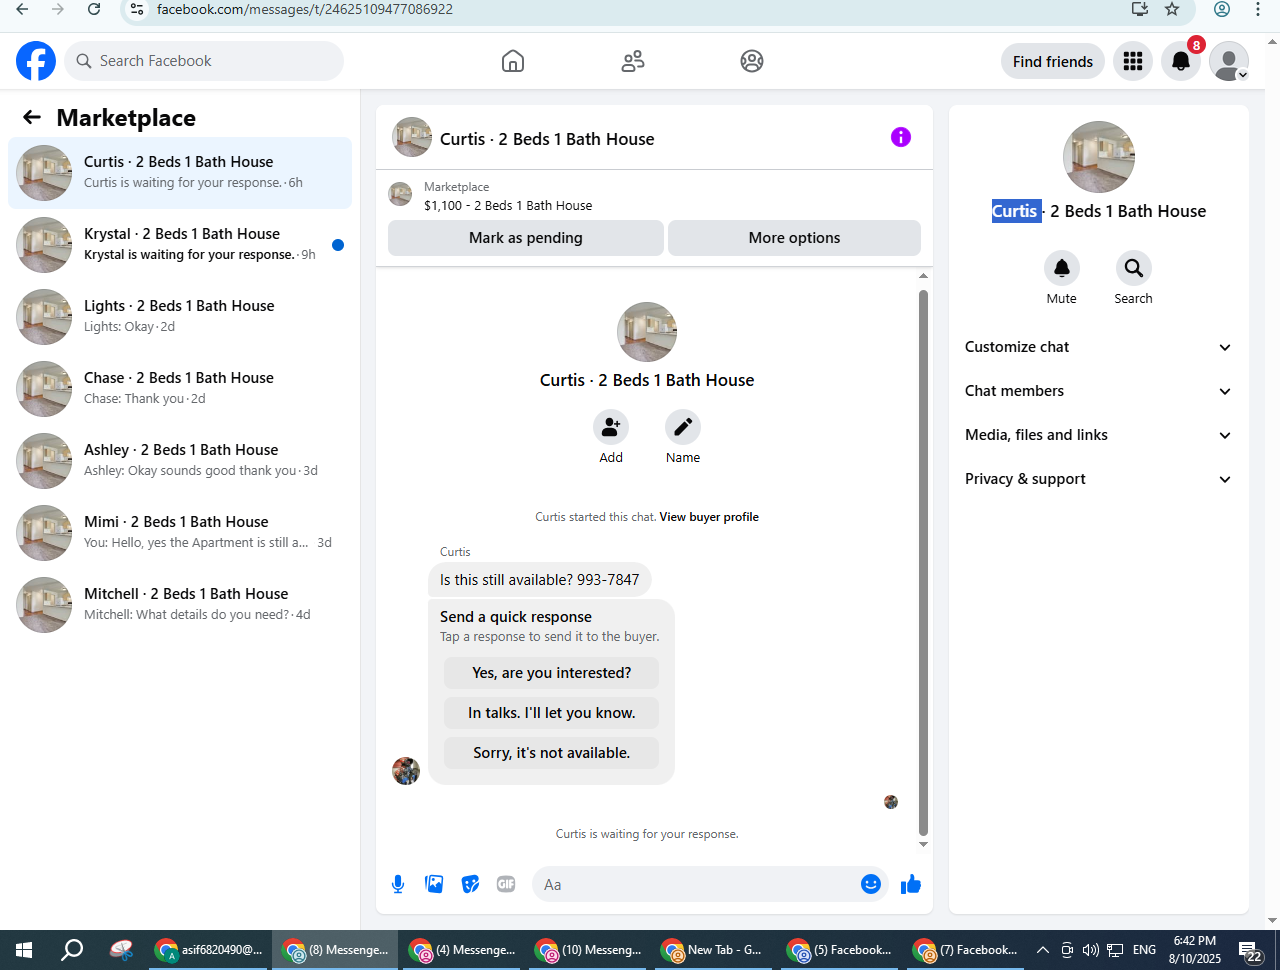Click the message text 'Is this still available? 993-7847'

[540, 580]
